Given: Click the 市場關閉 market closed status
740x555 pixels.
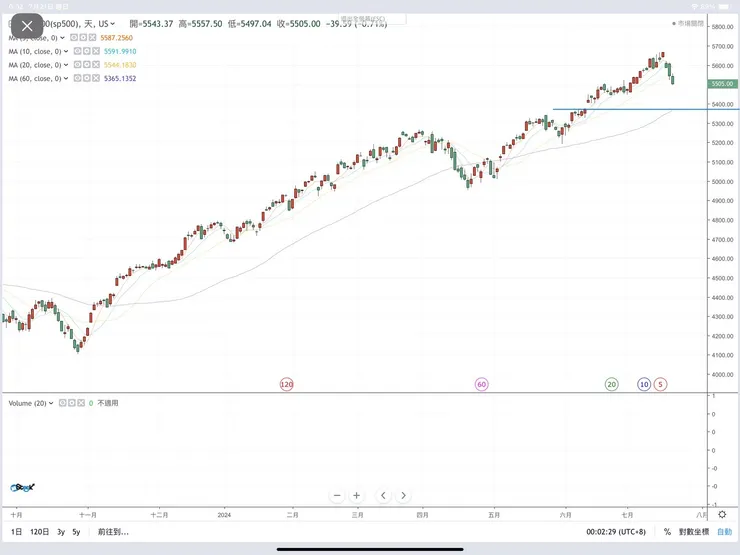Looking at the screenshot, I should point(688,23).
